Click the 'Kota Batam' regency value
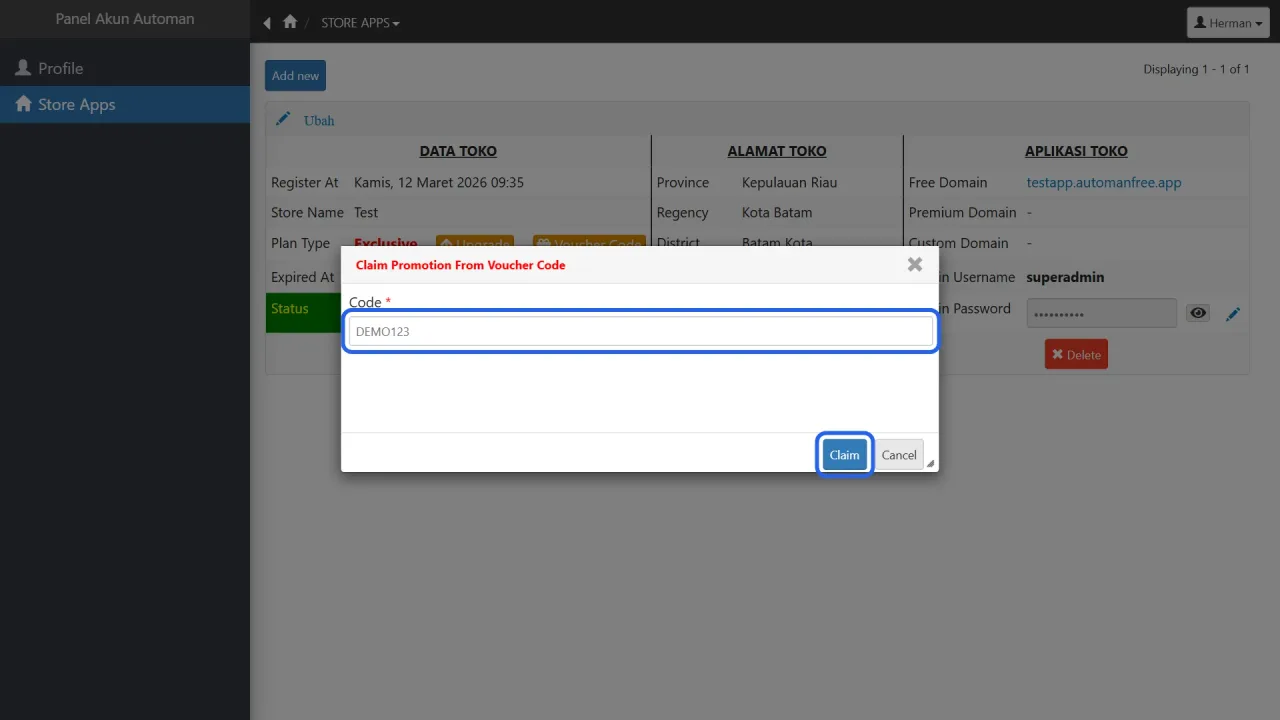Image resolution: width=1280 pixels, height=720 pixels. pos(777,212)
